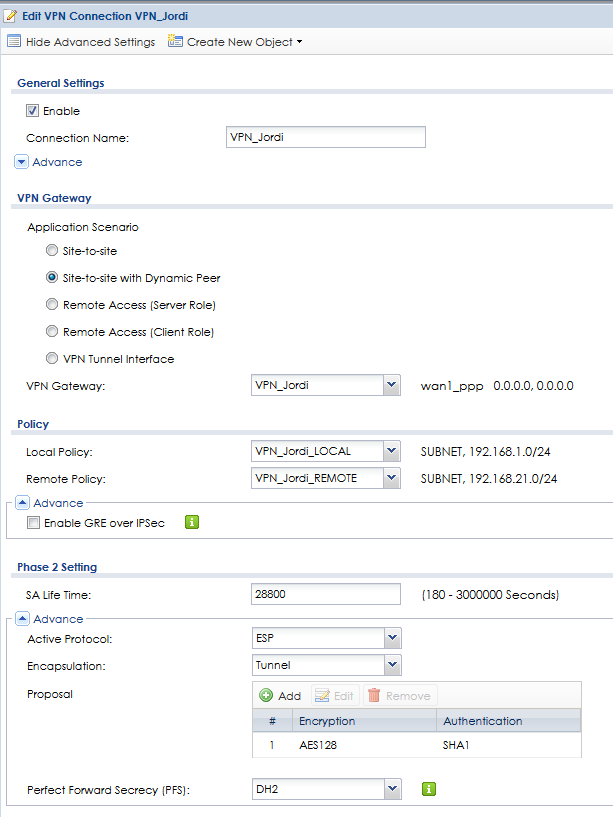The image size is (613, 817).
Task: Click the Encryption column header
Action: (x=364, y=721)
